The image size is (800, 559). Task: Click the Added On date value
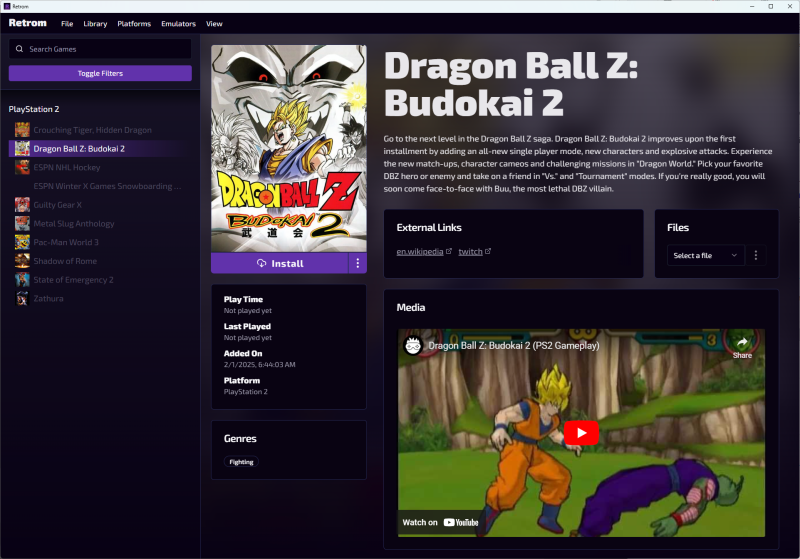pos(259,365)
